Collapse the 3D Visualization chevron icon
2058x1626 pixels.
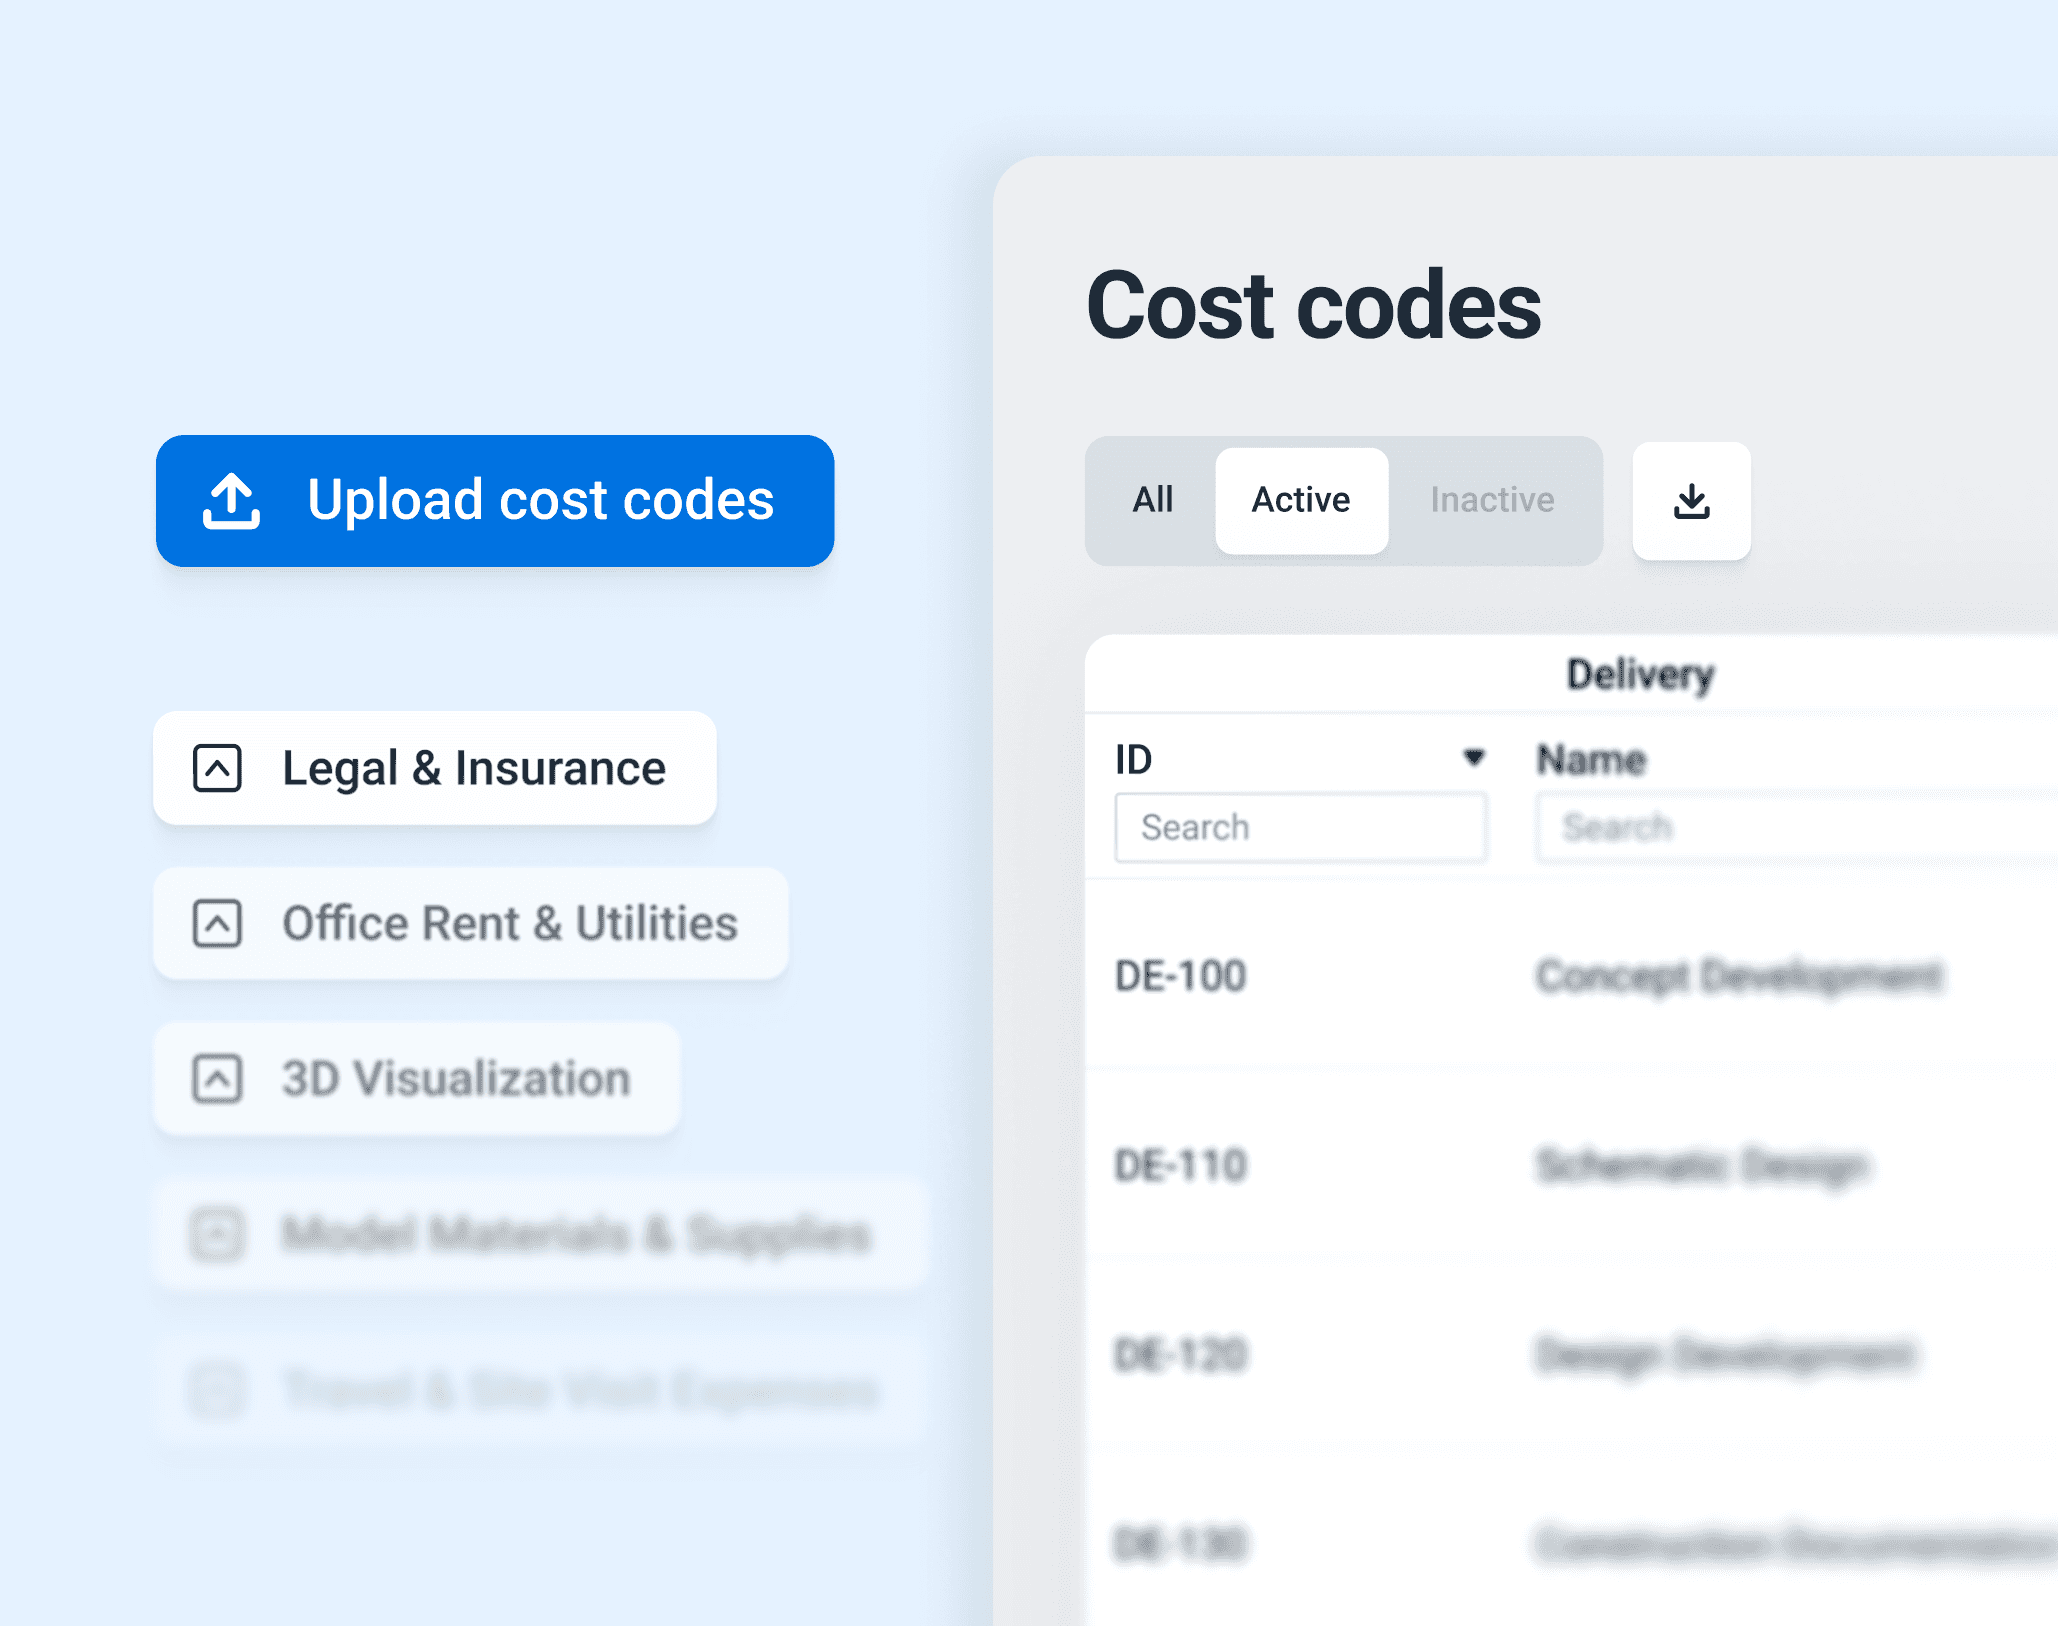pos(217,1079)
